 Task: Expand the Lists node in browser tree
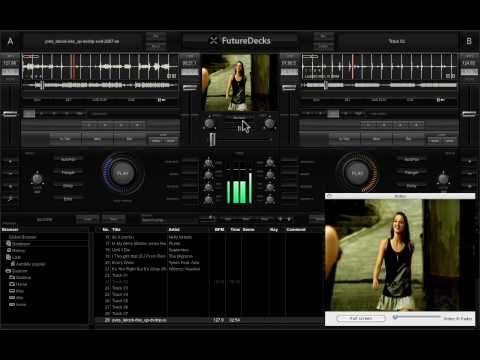click(16, 257)
